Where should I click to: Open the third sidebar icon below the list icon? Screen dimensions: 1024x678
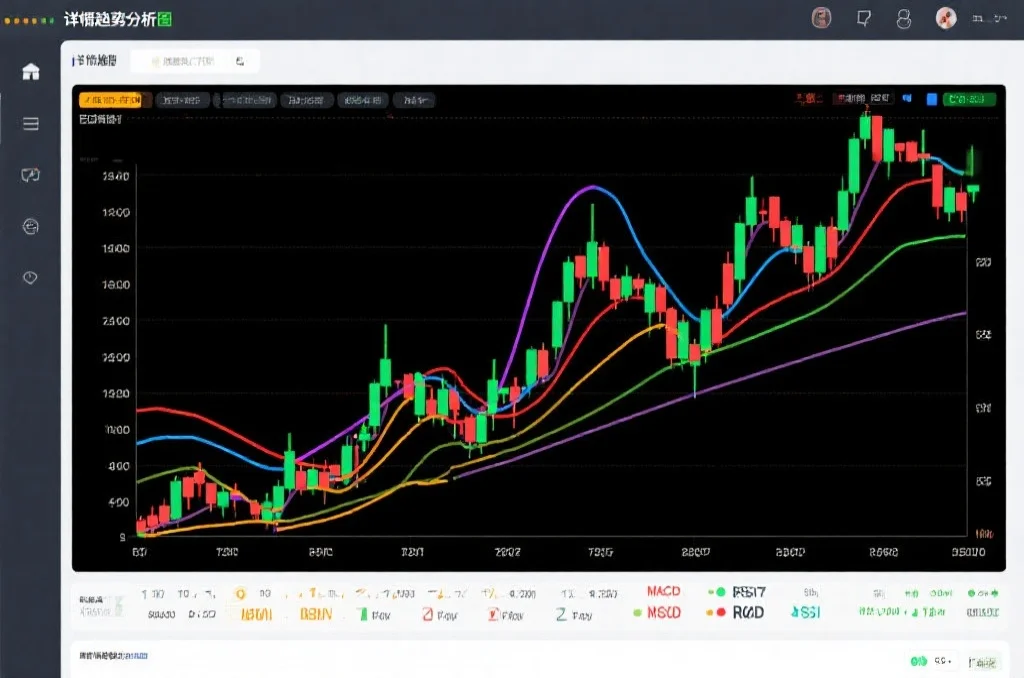pyautogui.click(x=30, y=175)
